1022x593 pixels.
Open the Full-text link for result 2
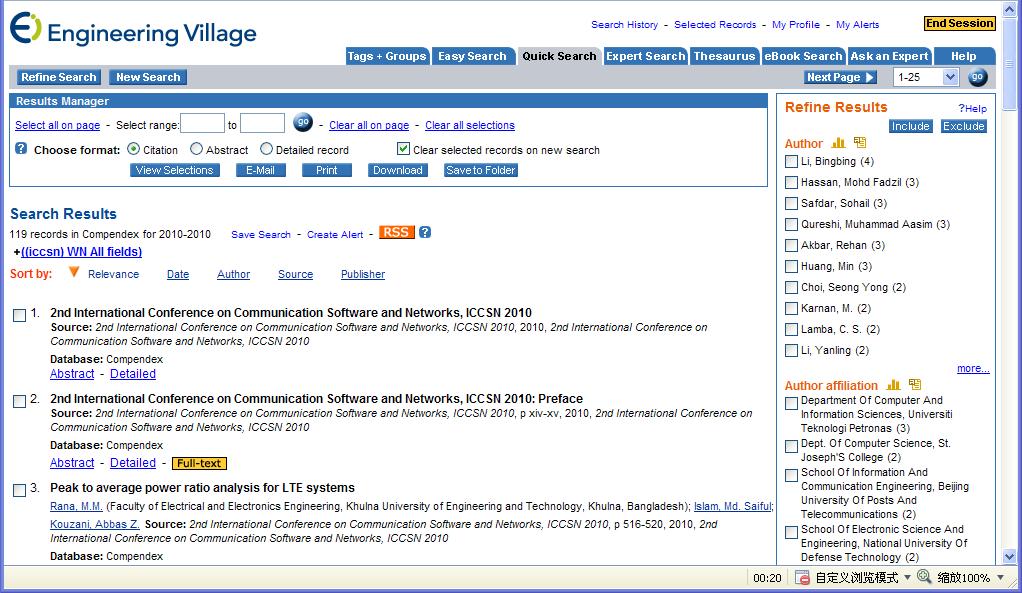199,463
